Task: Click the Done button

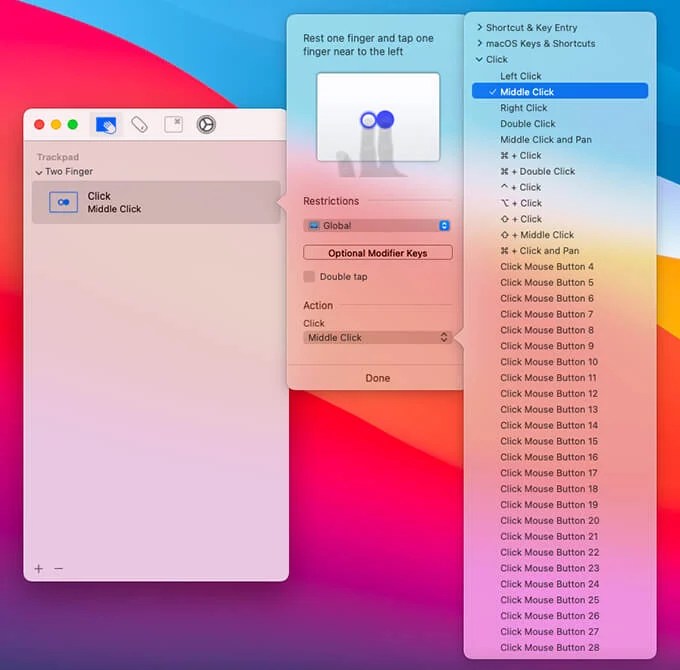Action: pyautogui.click(x=378, y=378)
